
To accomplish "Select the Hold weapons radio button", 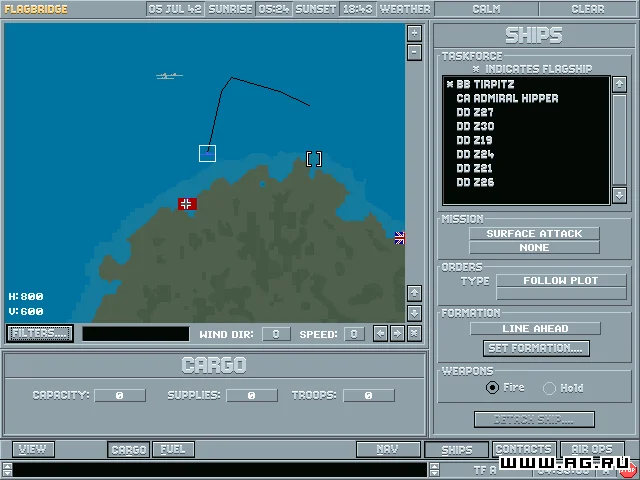I will coord(549,388).
